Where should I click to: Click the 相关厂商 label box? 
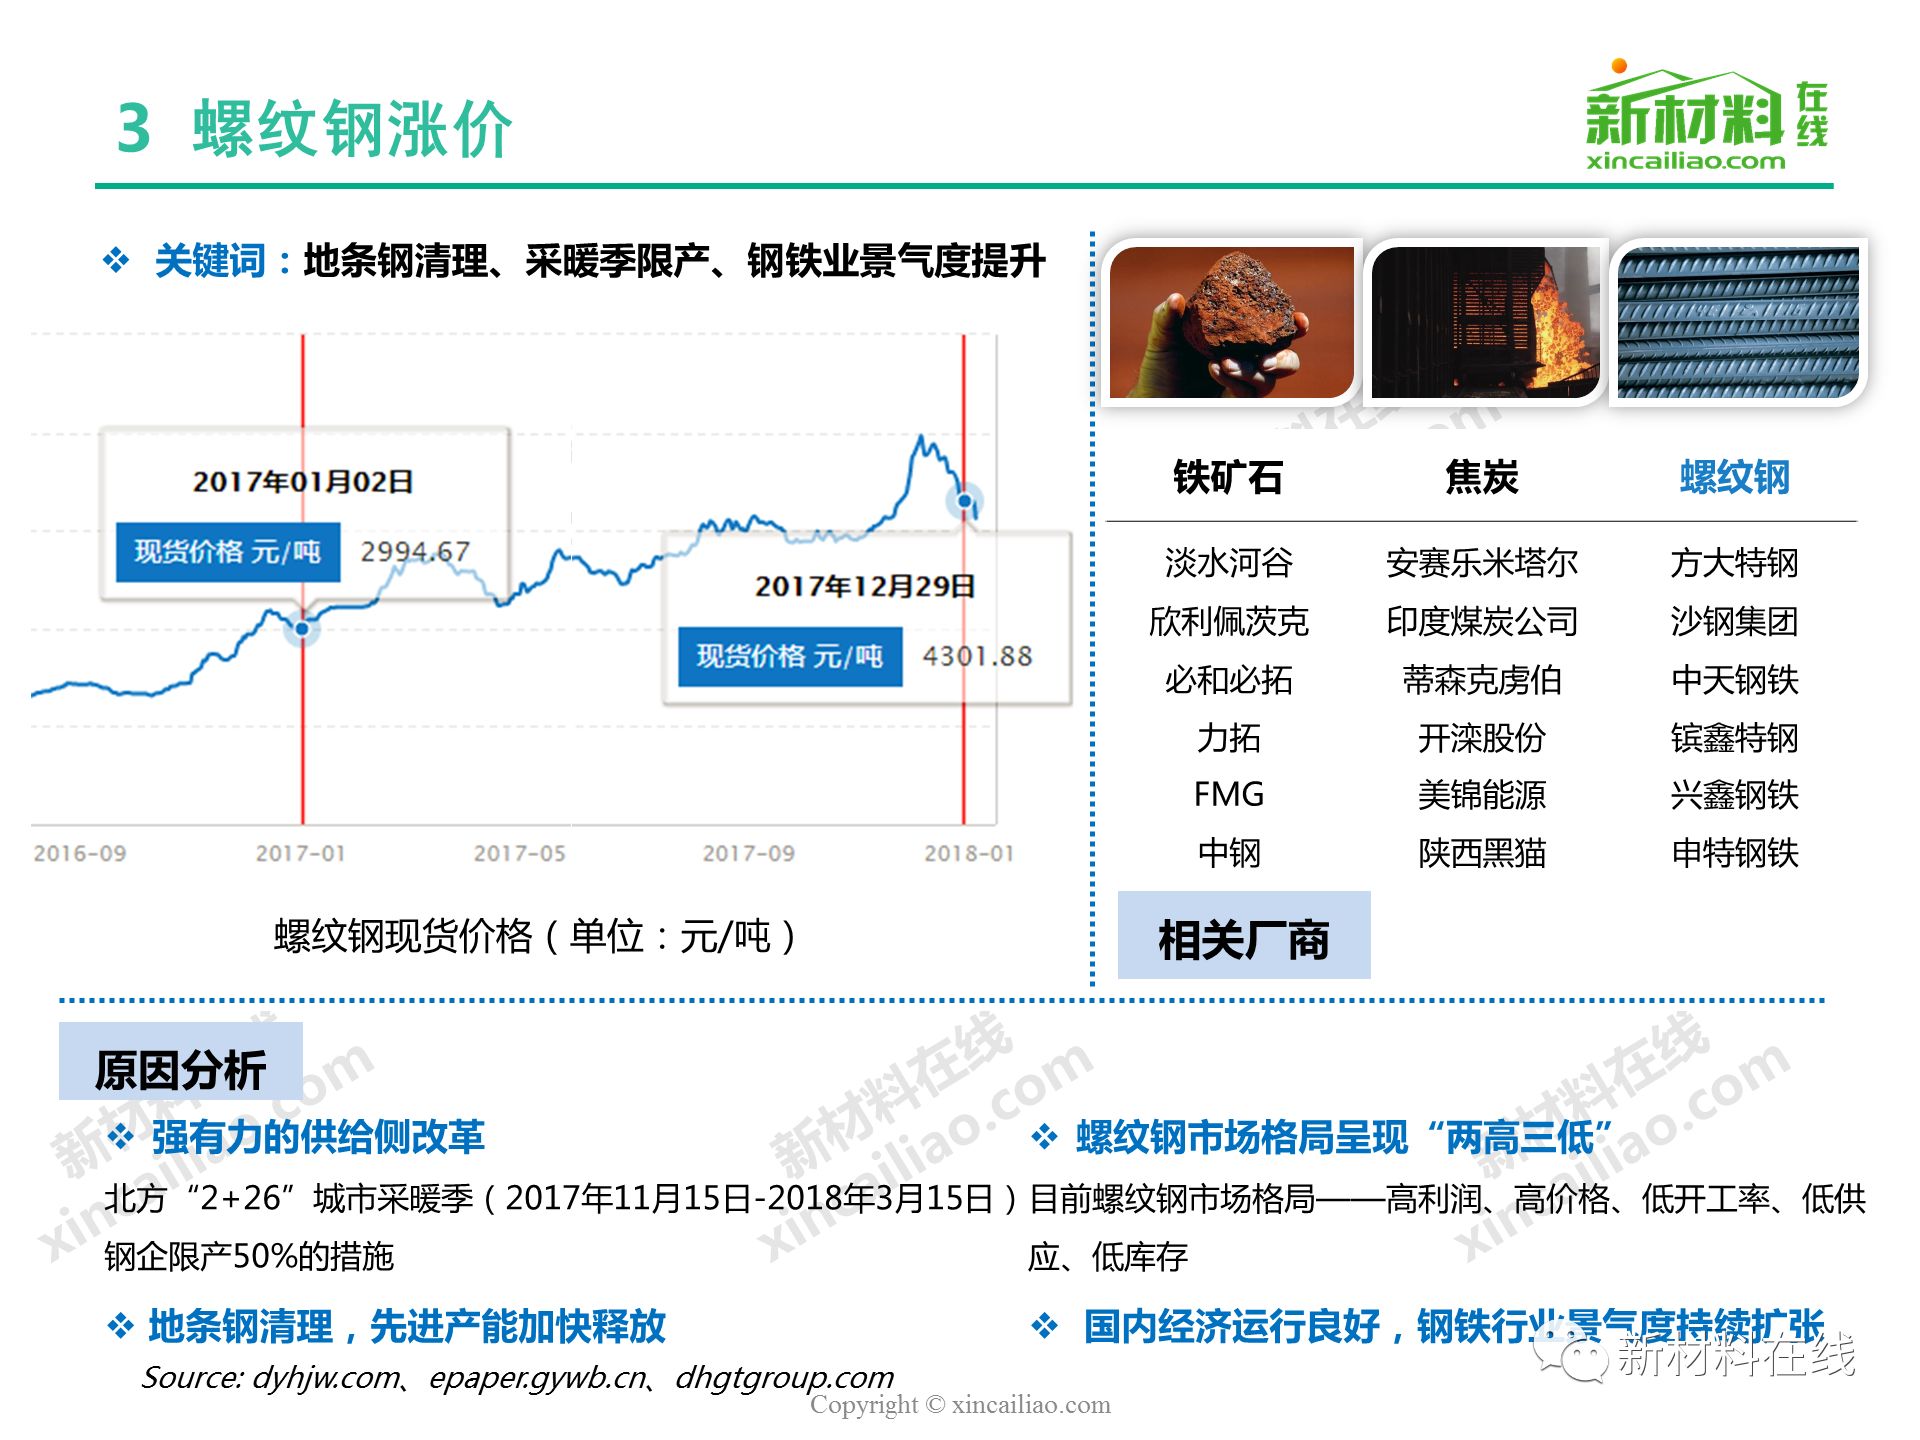pos(1244,935)
